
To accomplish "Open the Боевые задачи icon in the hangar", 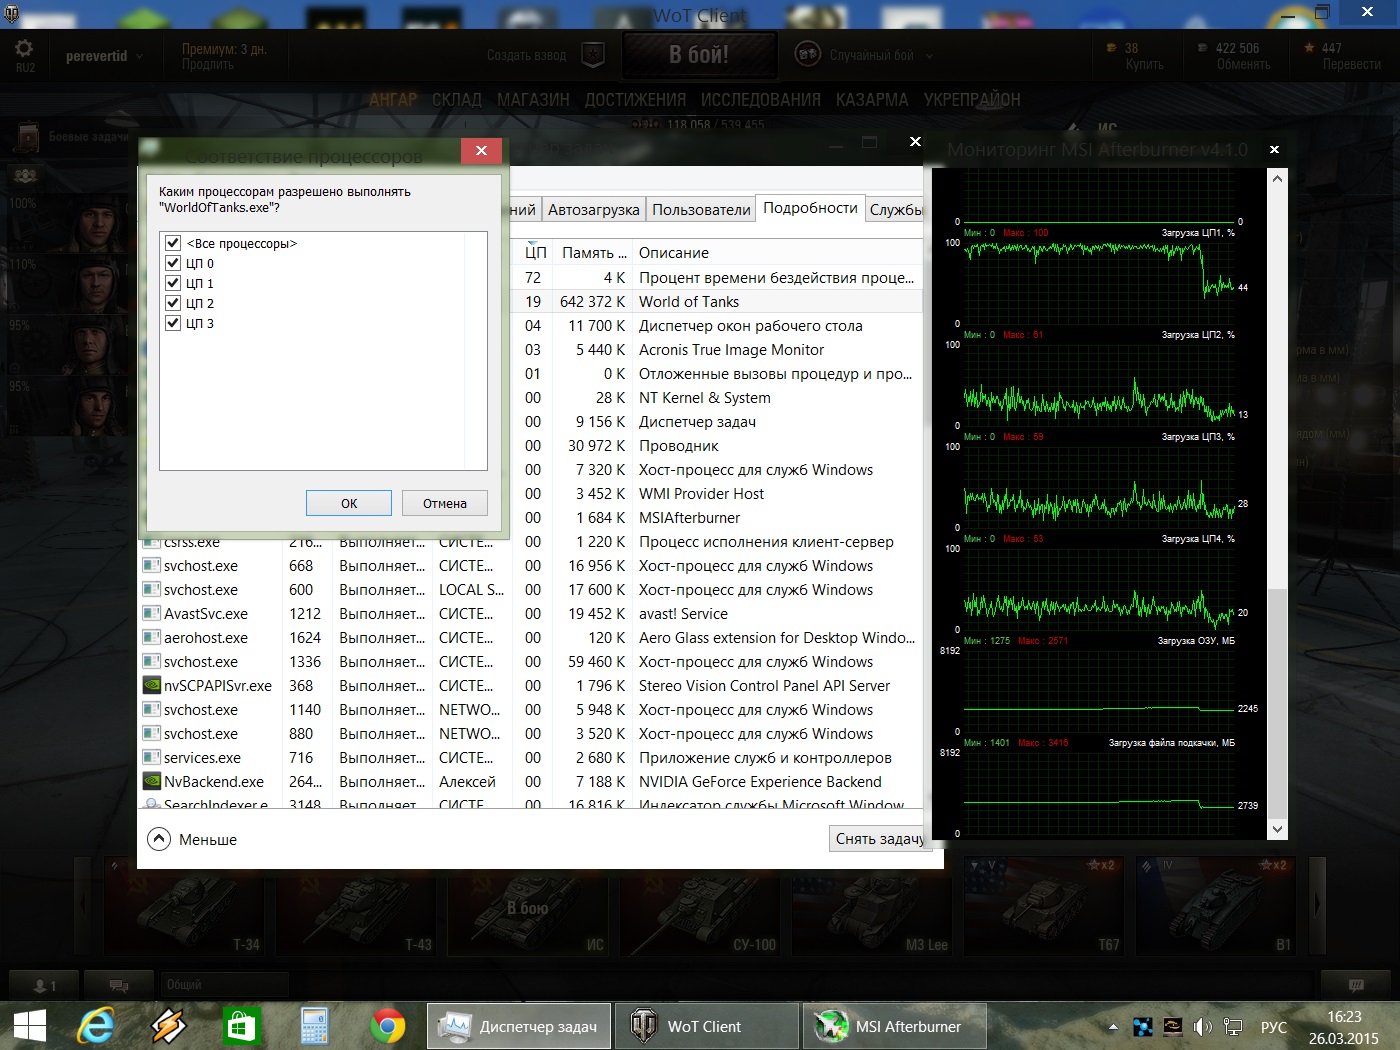I will [x=28, y=137].
